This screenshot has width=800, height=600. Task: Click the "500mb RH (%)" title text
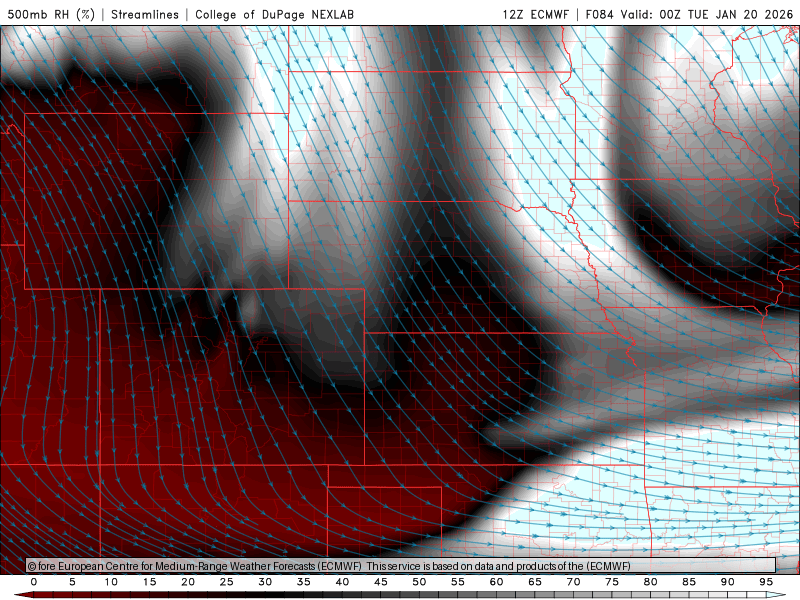coord(51,14)
